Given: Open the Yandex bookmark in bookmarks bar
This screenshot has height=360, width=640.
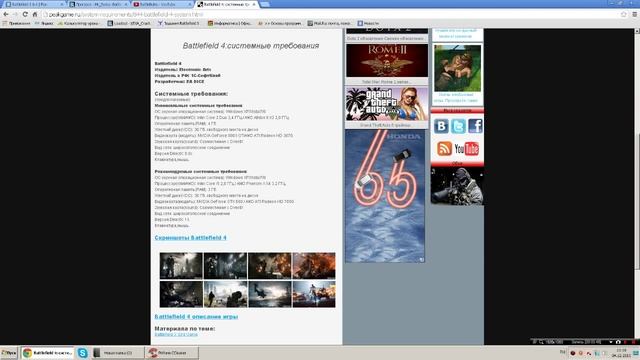Looking at the screenshot, I should (44, 23).
